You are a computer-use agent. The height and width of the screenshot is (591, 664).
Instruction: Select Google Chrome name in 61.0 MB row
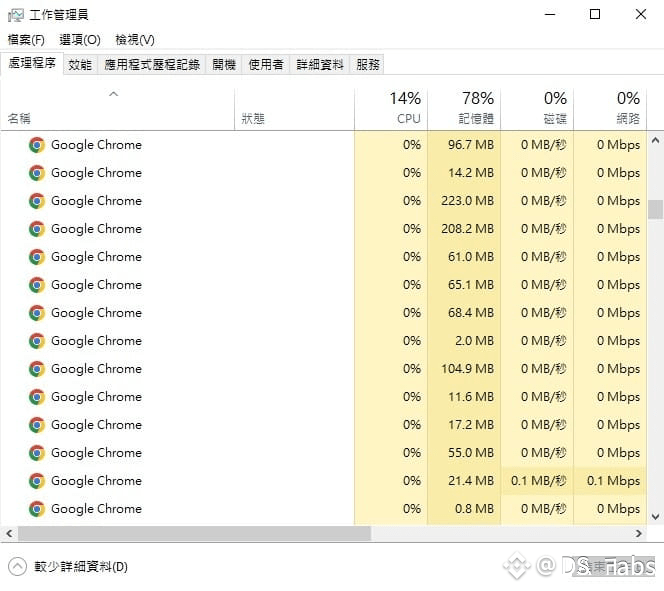(97, 257)
